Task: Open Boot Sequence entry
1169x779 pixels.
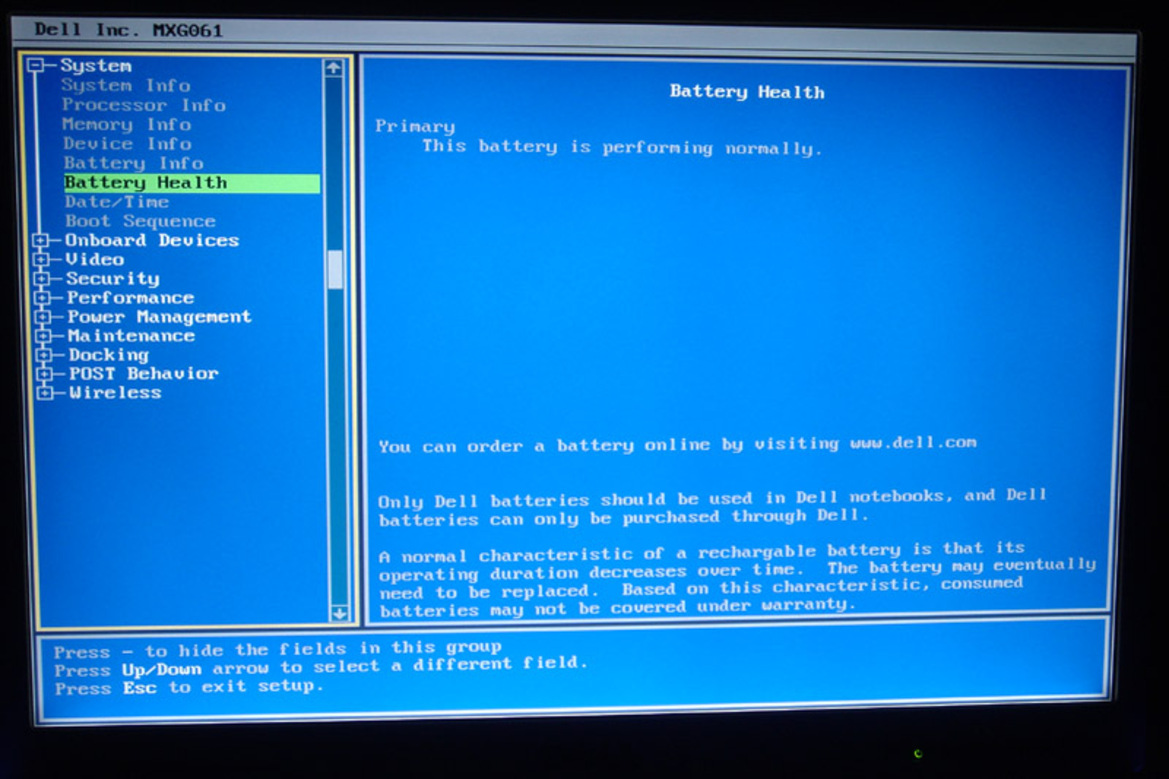Action: point(140,221)
